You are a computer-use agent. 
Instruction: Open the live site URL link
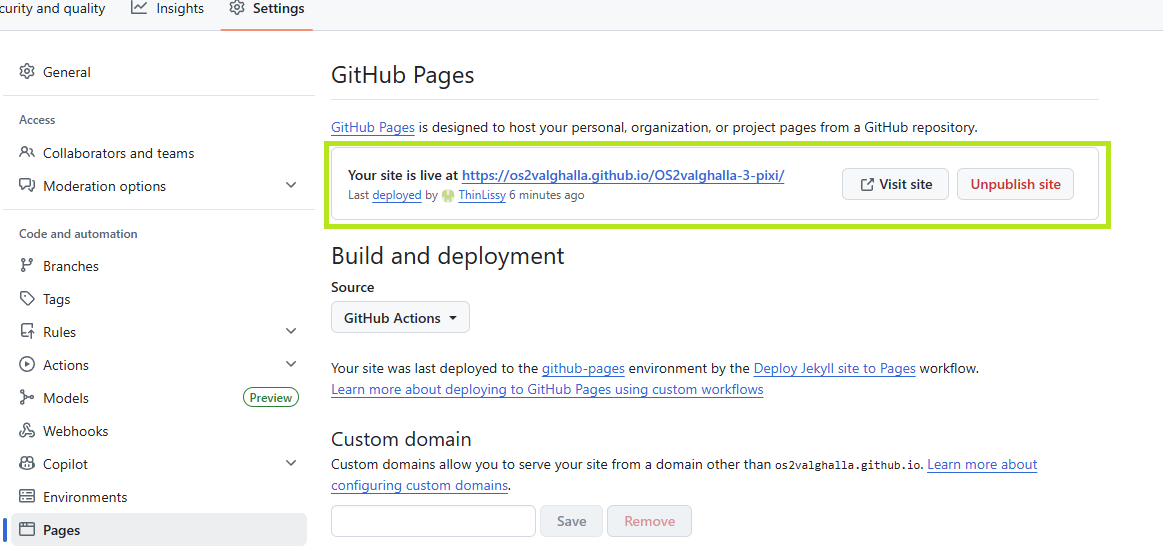tap(623, 176)
